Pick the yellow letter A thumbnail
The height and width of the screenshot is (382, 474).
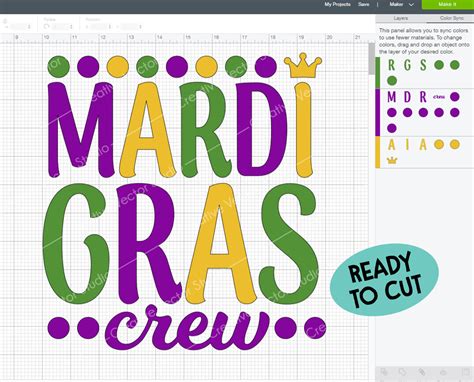pyautogui.click(x=392, y=145)
